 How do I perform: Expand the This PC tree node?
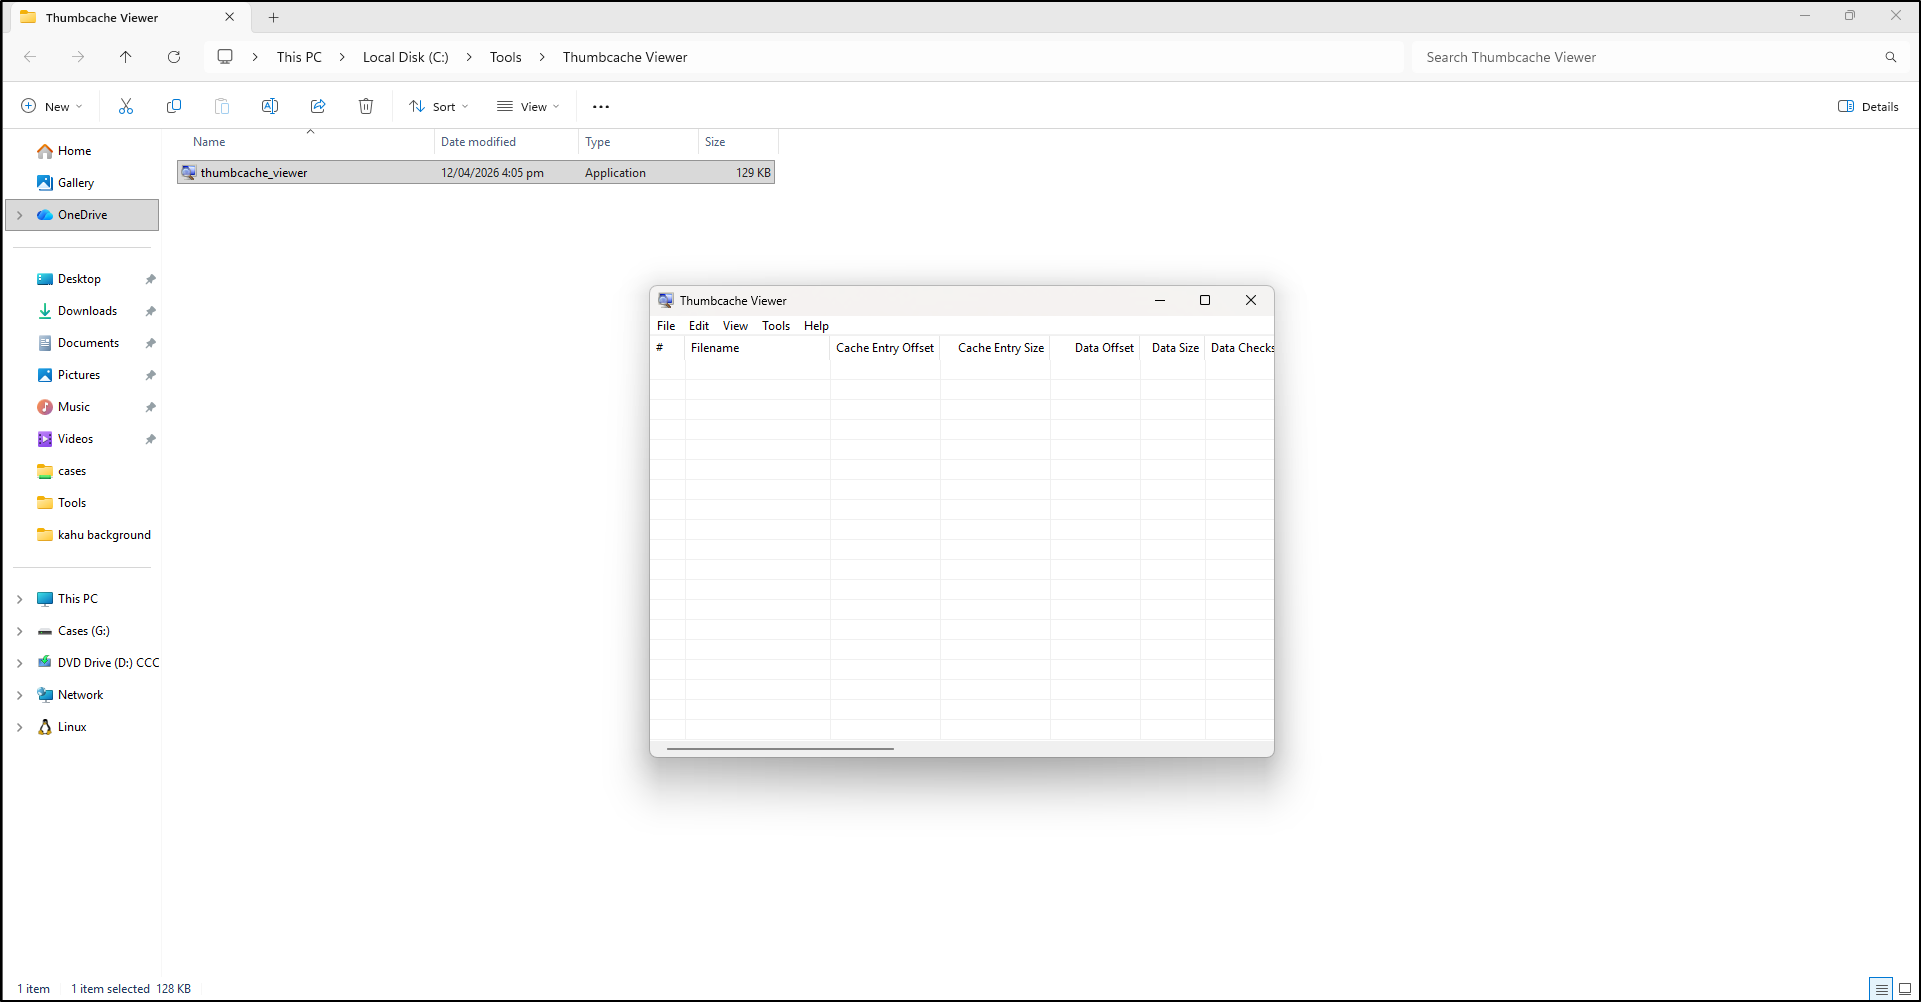[19, 599]
